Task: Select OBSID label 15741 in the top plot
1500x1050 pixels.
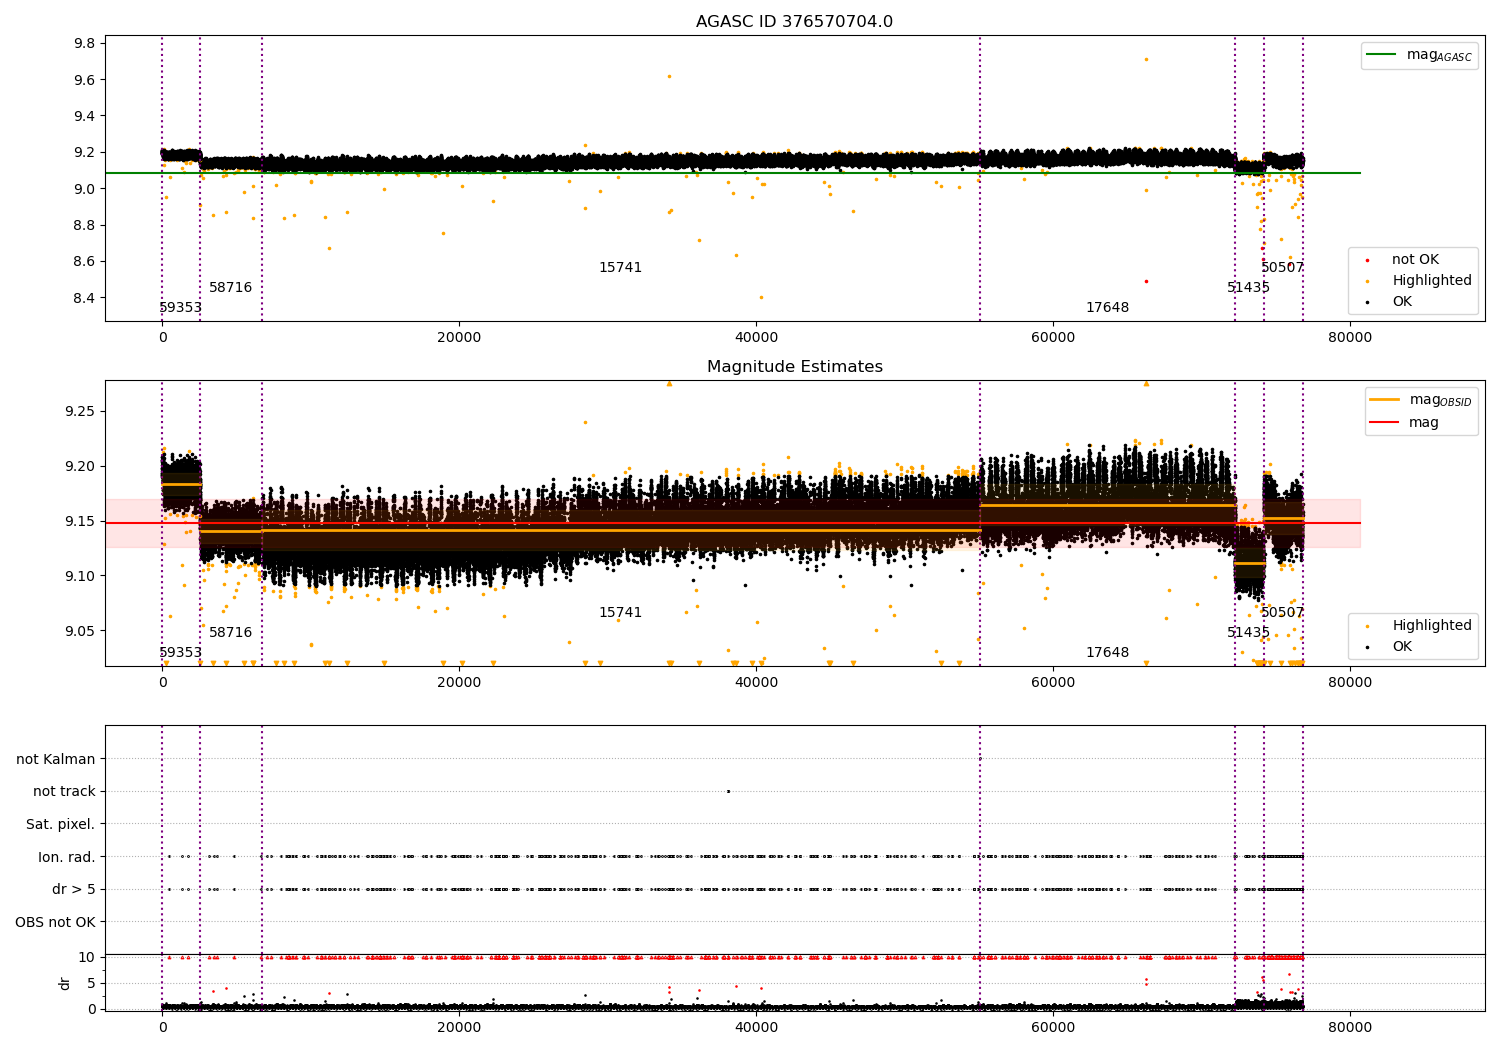Action: (620, 268)
